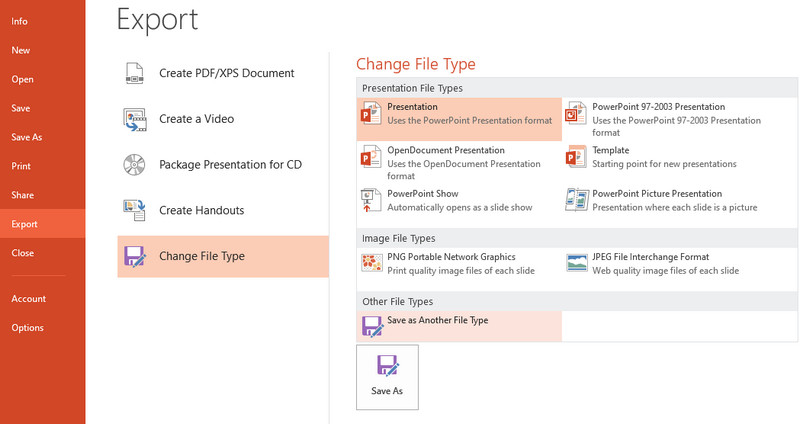The width and height of the screenshot is (800, 424).
Task: Choose the PowerPoint Show icon
Action: click(x=371, y=200)
